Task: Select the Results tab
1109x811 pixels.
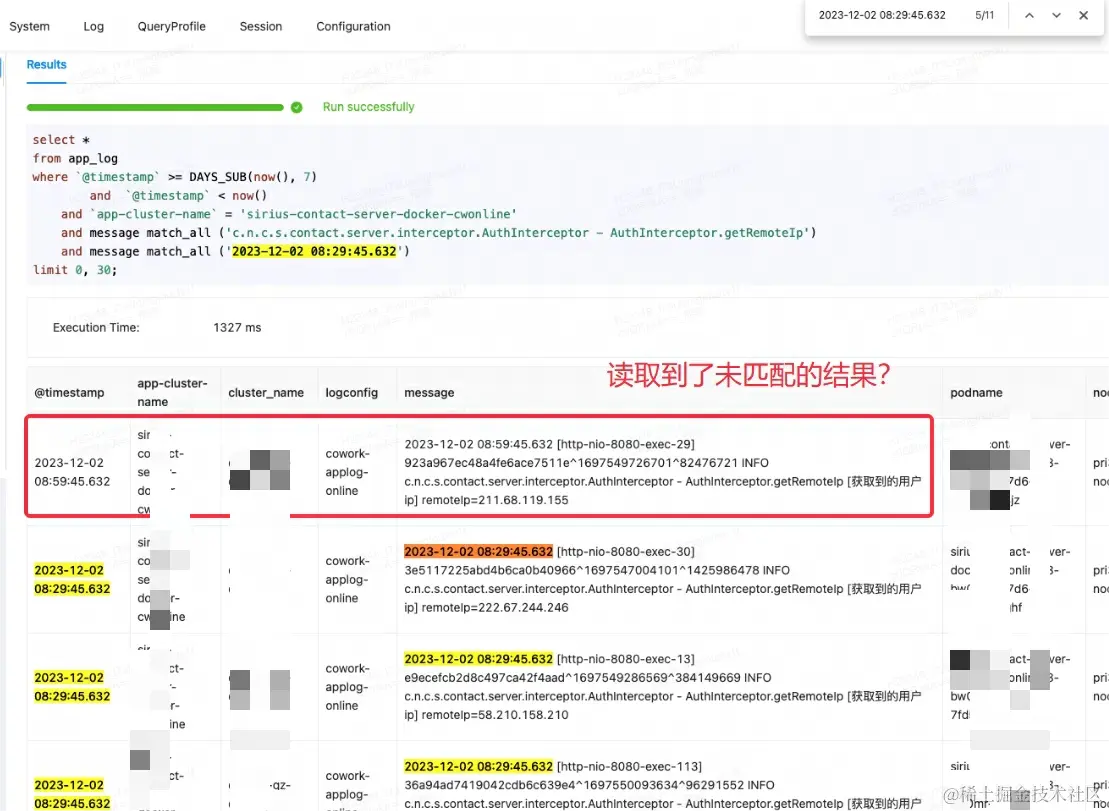Action: point(46,64)
